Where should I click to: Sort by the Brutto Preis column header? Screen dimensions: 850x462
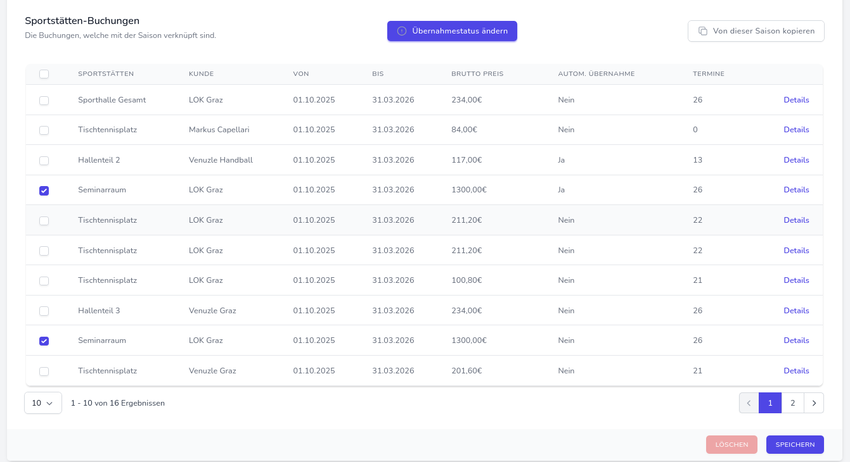(x=477, y=74)
